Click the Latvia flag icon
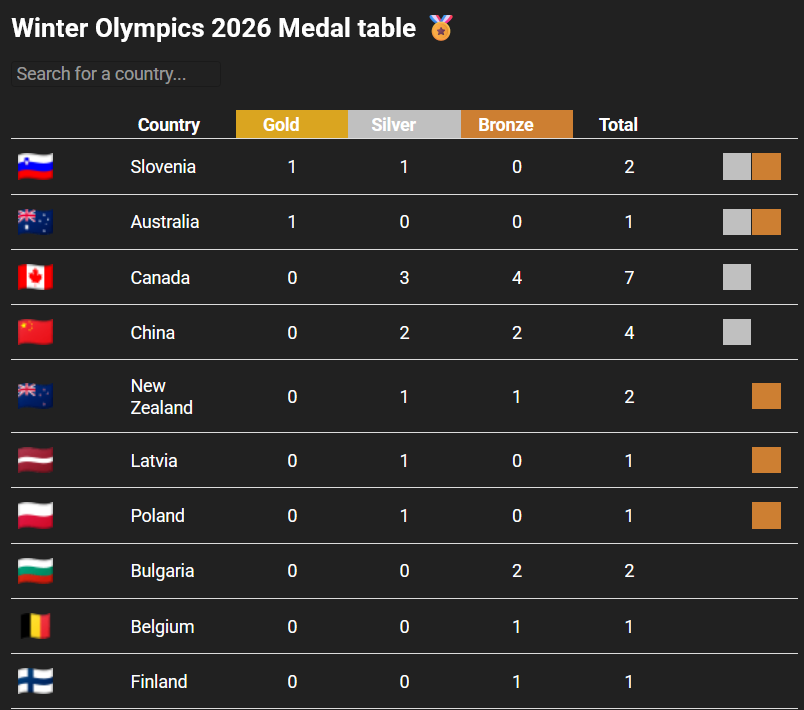Viewport: 804px width, 710px height. click(x=35, y=460)
